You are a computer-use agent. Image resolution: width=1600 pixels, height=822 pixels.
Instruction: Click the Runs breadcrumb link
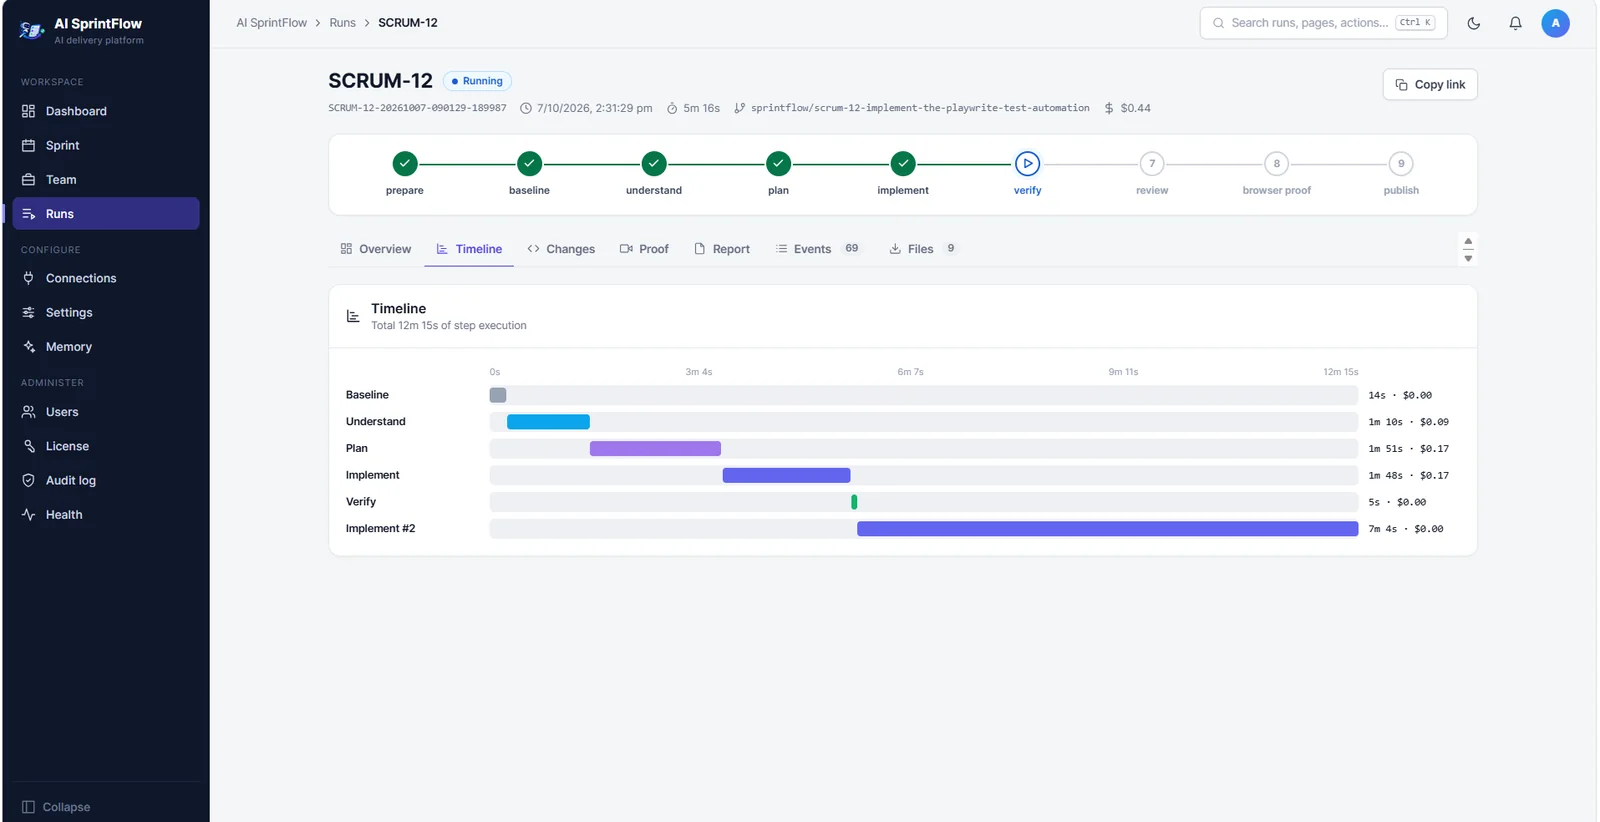pos(342,23)
